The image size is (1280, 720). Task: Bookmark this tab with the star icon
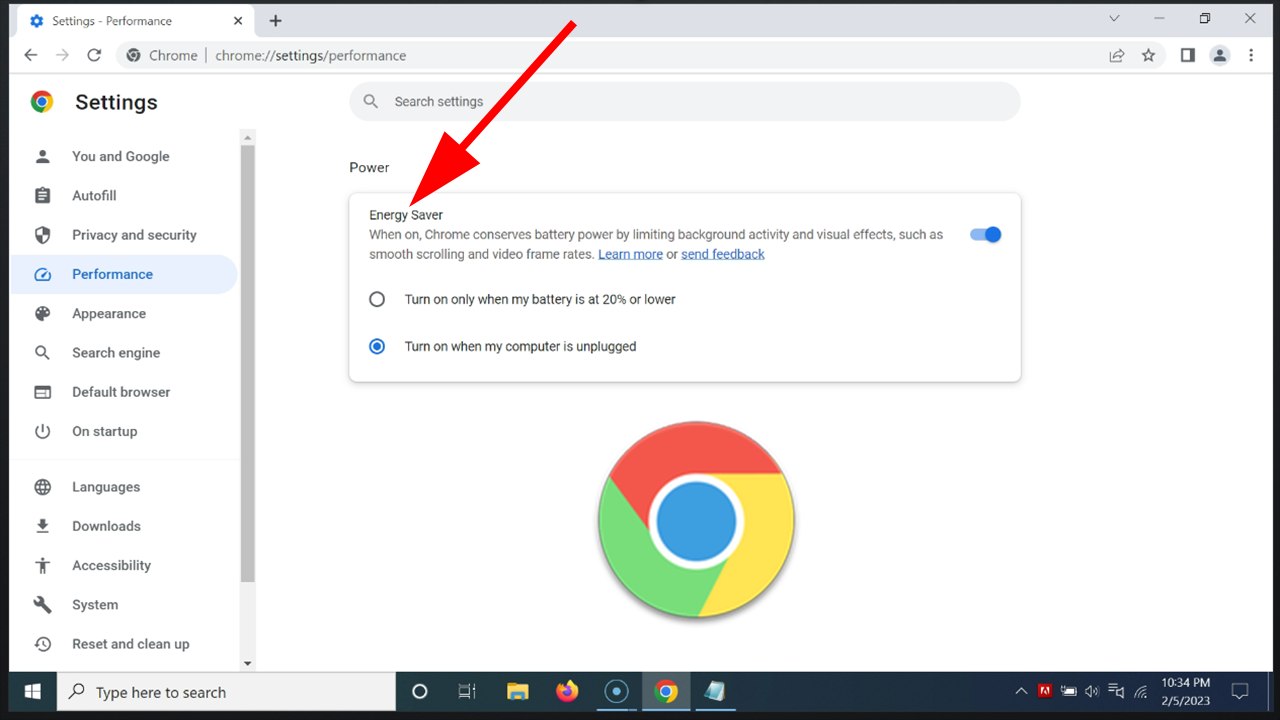tap(1148, 56)
